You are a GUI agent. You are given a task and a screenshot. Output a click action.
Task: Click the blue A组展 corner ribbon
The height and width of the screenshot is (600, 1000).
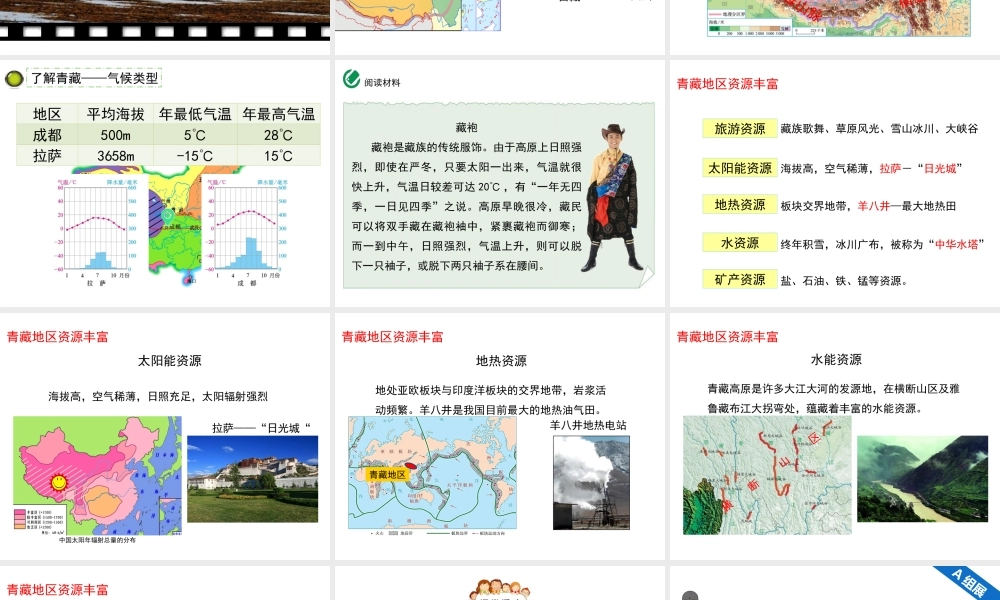click(x=968, y=582)
